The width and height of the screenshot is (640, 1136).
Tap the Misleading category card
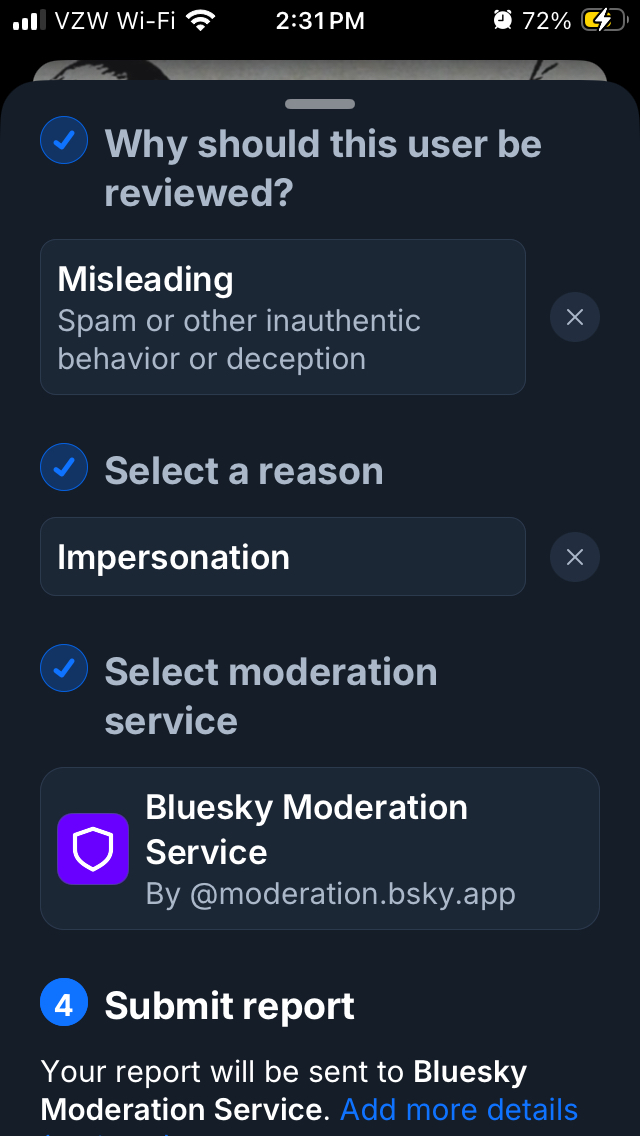point(282,317)
